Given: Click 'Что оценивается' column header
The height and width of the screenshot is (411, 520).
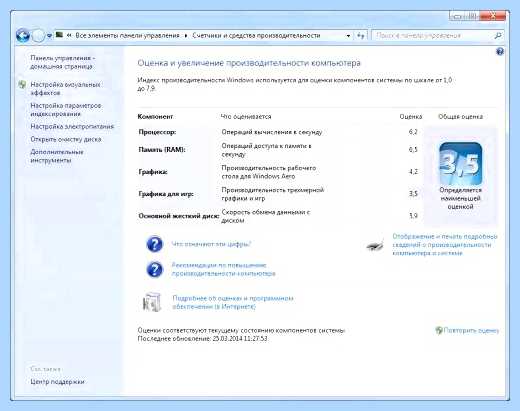Looking at the screenshot, I should pyautogui.click(x=246, y=116).
